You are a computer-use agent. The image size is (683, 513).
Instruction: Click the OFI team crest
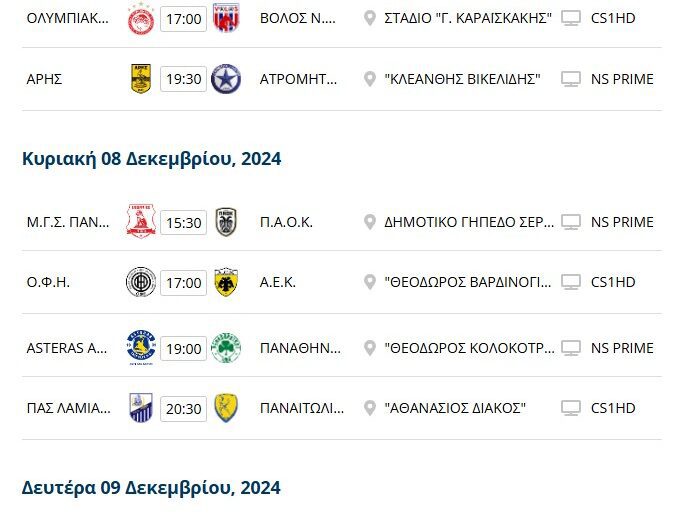pos(141,283)
